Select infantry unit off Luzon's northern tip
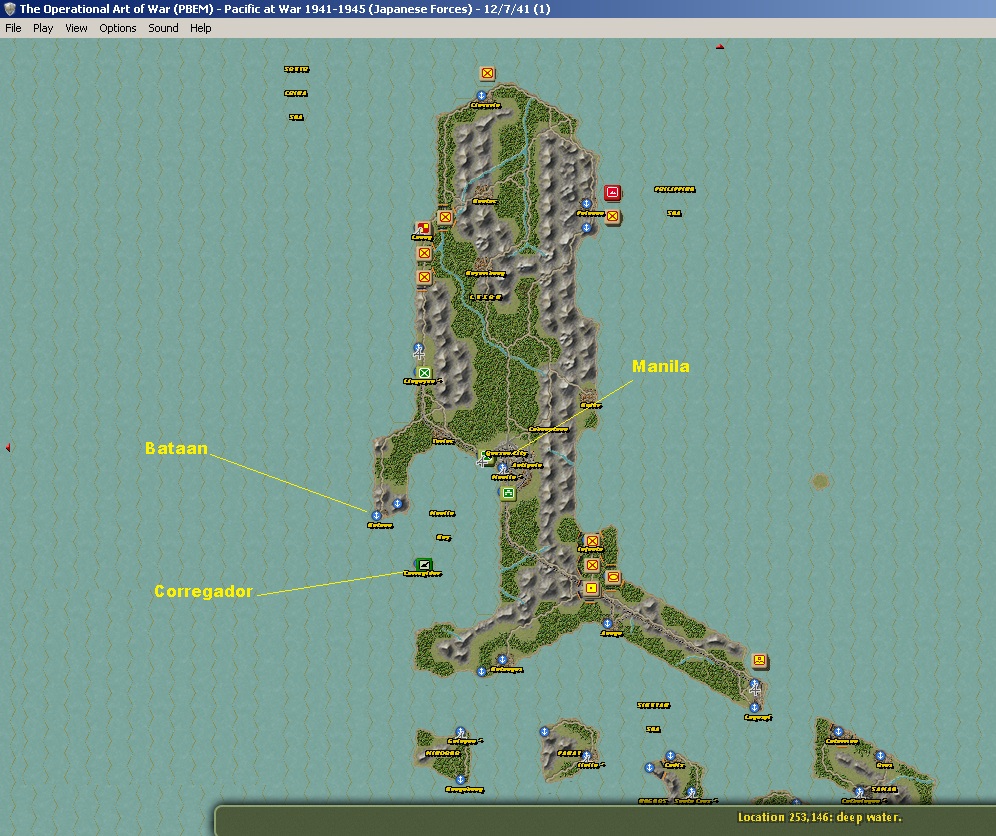This screenshot has width=996, height=836. (487, 74)
